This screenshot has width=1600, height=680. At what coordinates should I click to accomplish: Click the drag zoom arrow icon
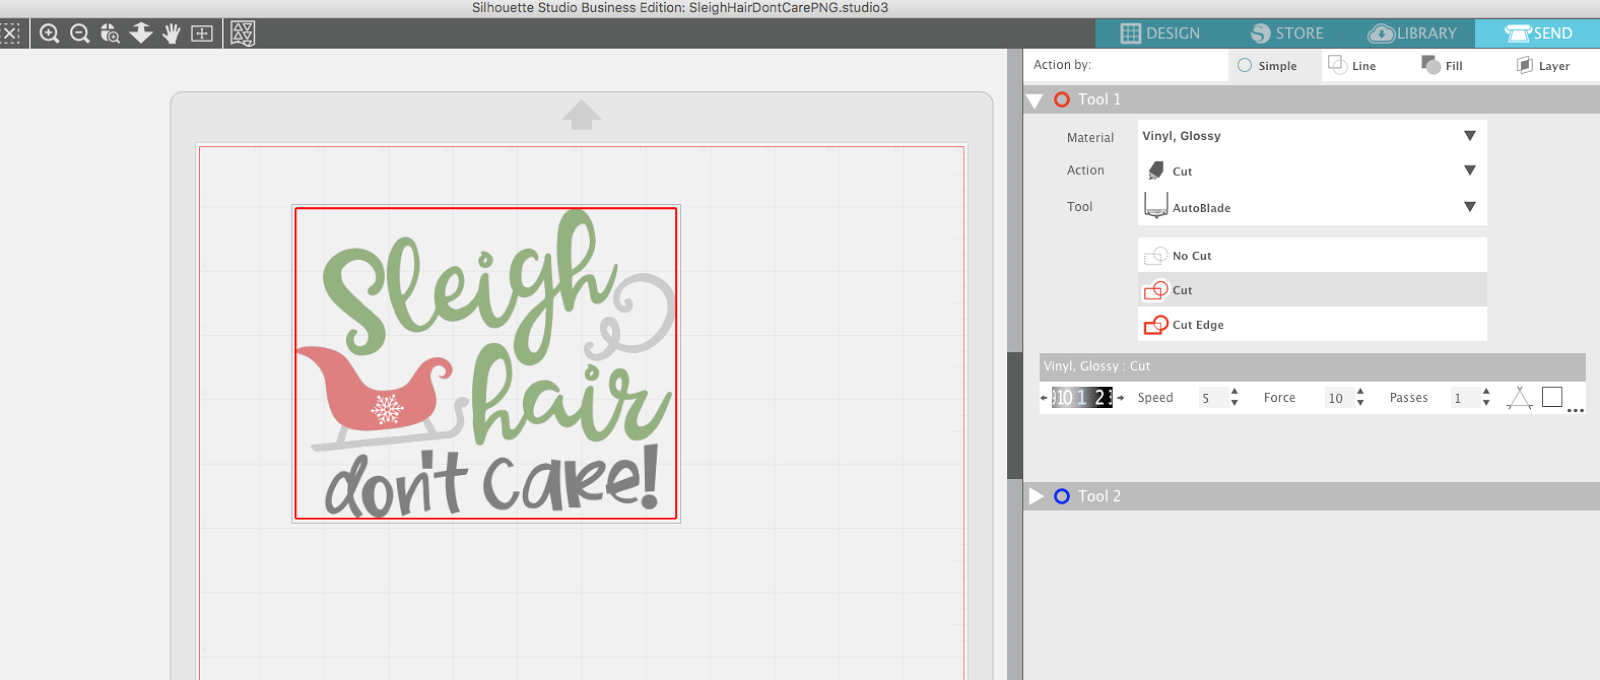pyautogui.click(x=141, y=33)
